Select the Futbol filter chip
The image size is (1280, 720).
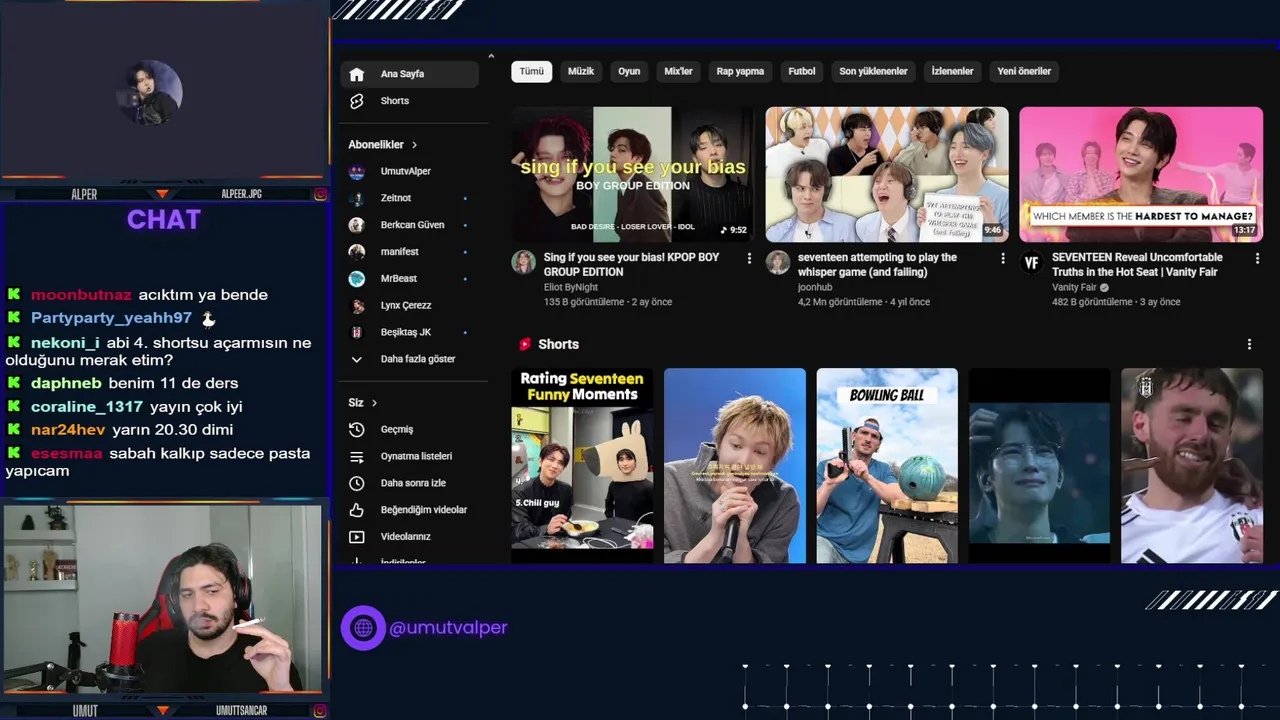[802, 71]
